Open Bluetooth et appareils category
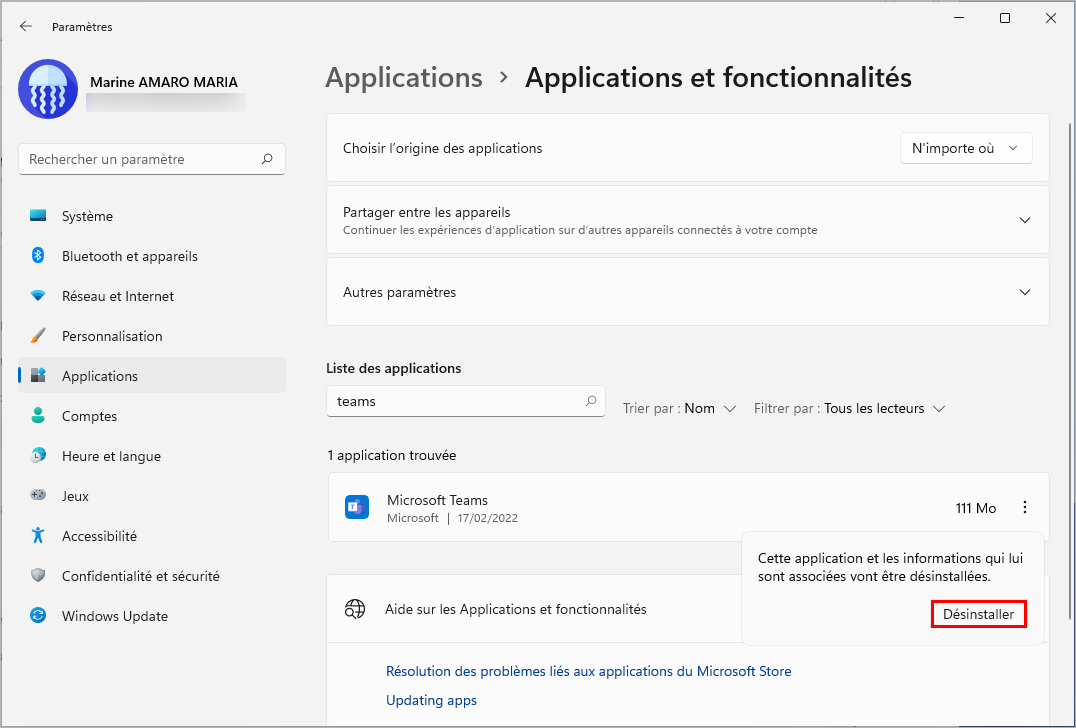The width and height of the screenshot is (1076, 728). tap(152, 256)
